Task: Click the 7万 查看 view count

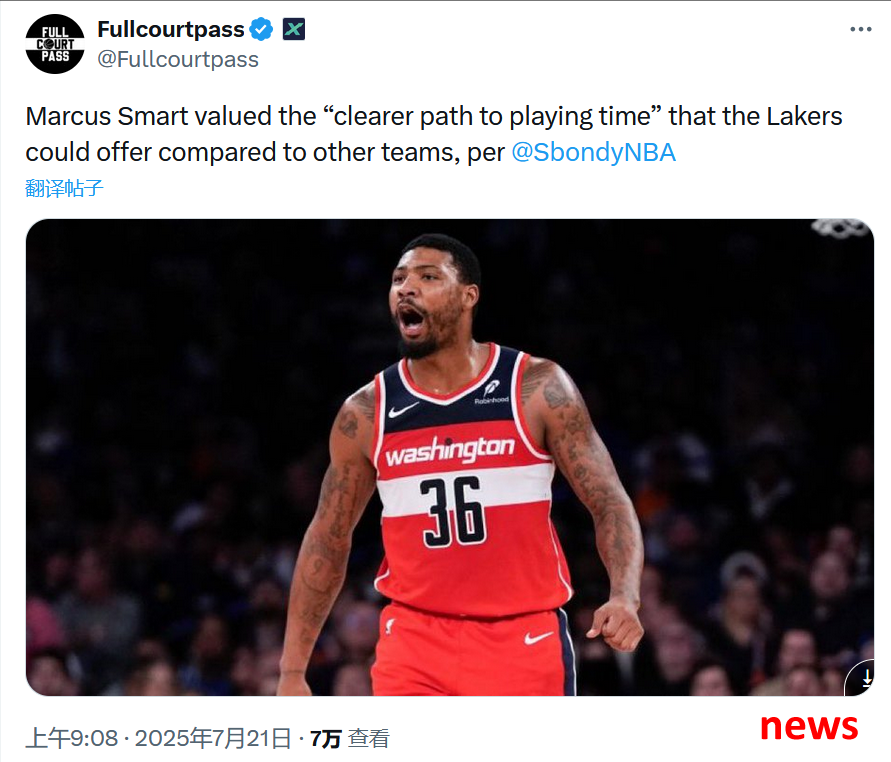Action: (x=349, y=739)
